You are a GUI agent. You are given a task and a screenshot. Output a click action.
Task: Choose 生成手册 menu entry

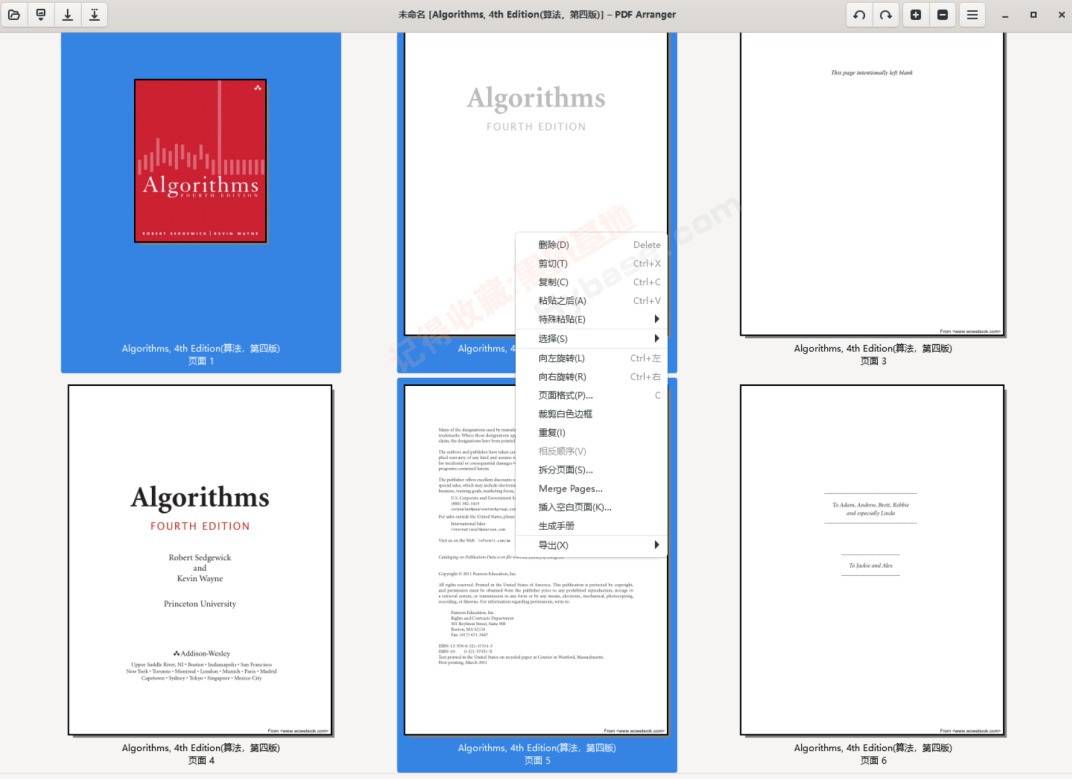pos(591,525)
